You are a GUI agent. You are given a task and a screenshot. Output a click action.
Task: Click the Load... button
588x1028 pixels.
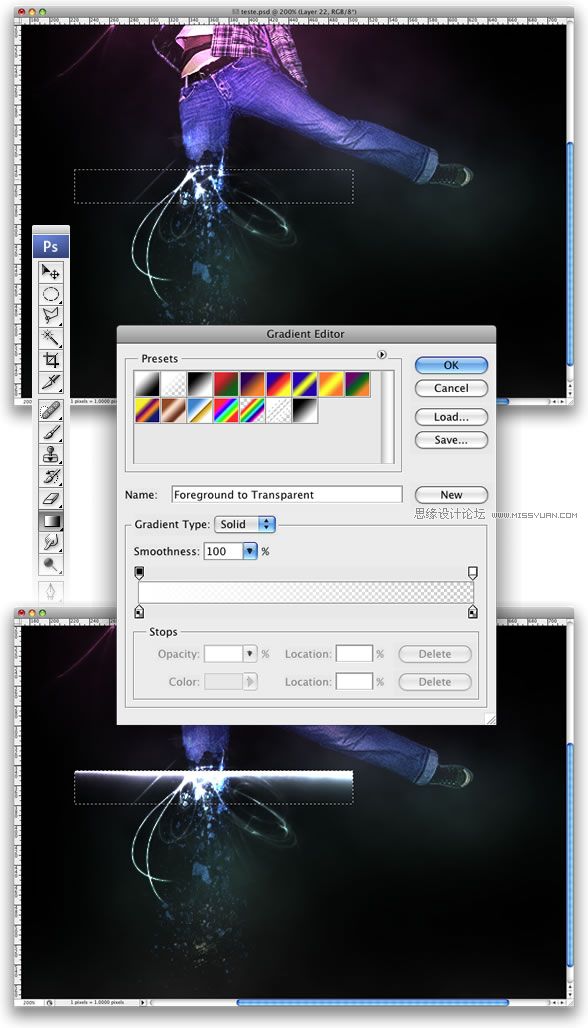(451, 417)
